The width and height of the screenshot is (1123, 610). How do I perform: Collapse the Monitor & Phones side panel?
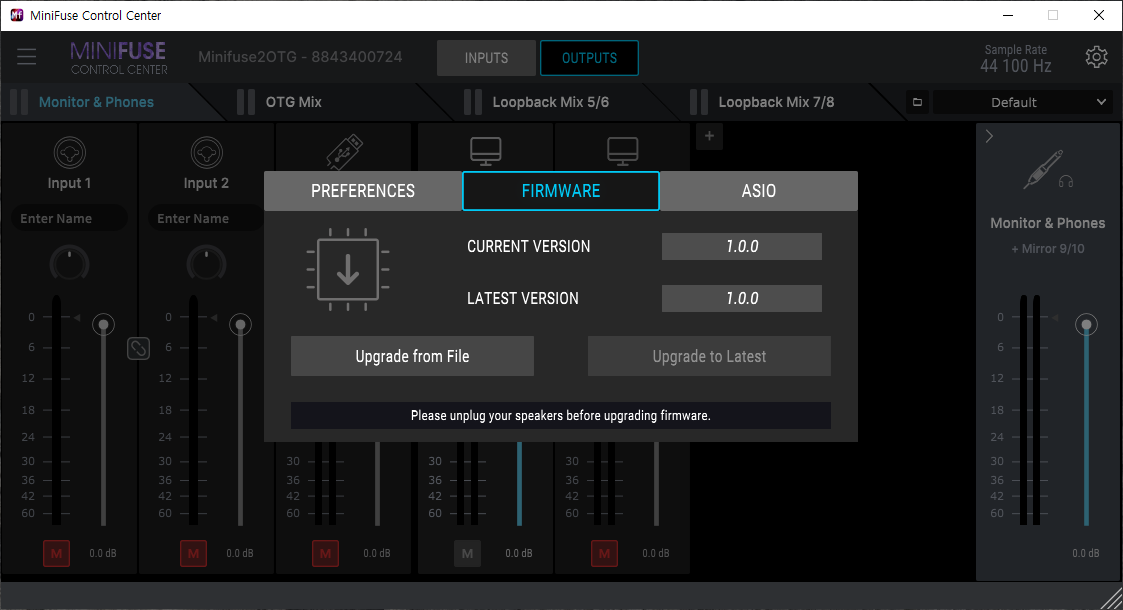pos(989,136)
